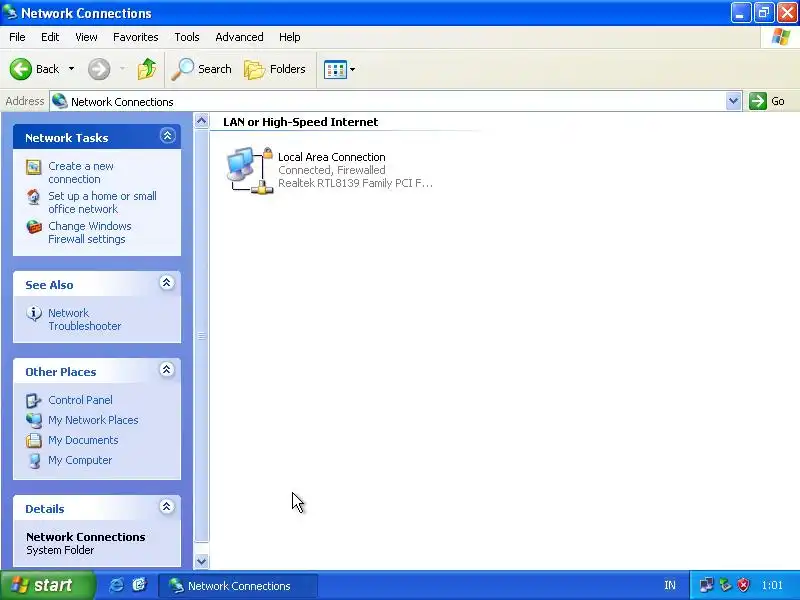Select the Local Area Connection icon
The height and width of the screenshot is (600, 800).
point(249,170)
